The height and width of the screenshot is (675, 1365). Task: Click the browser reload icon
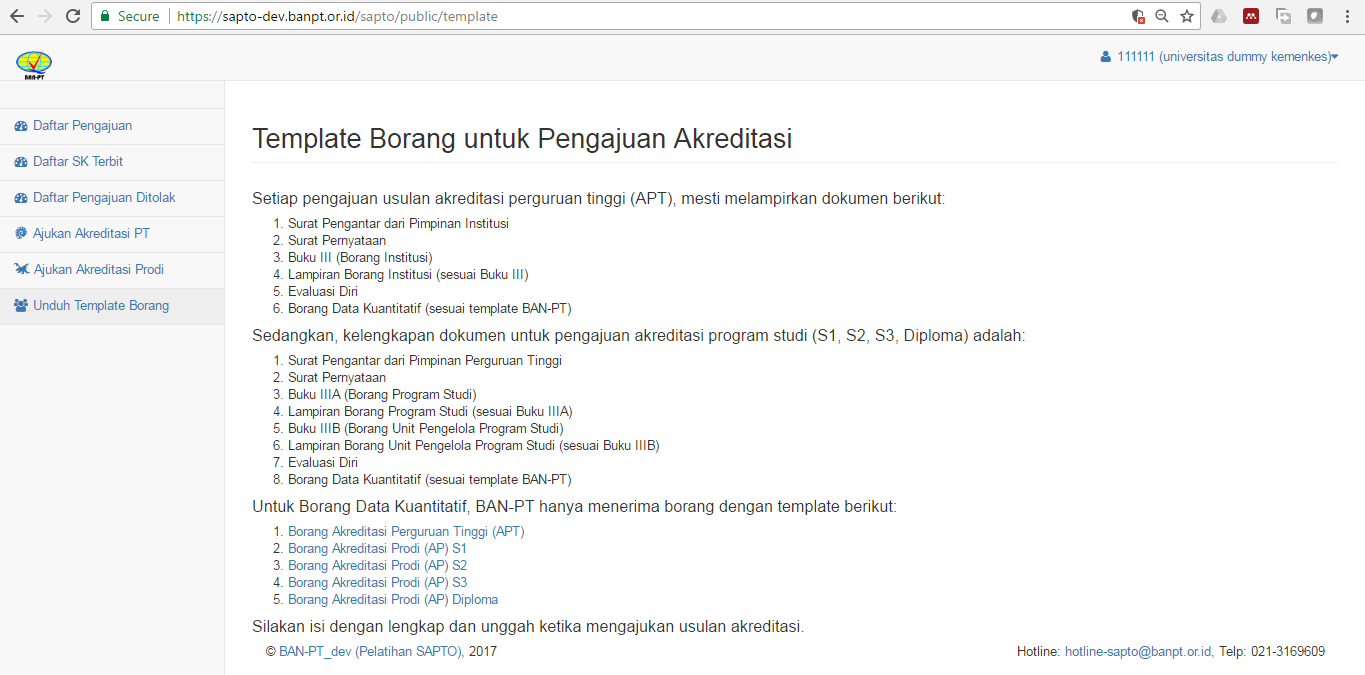tap(72, 16)
